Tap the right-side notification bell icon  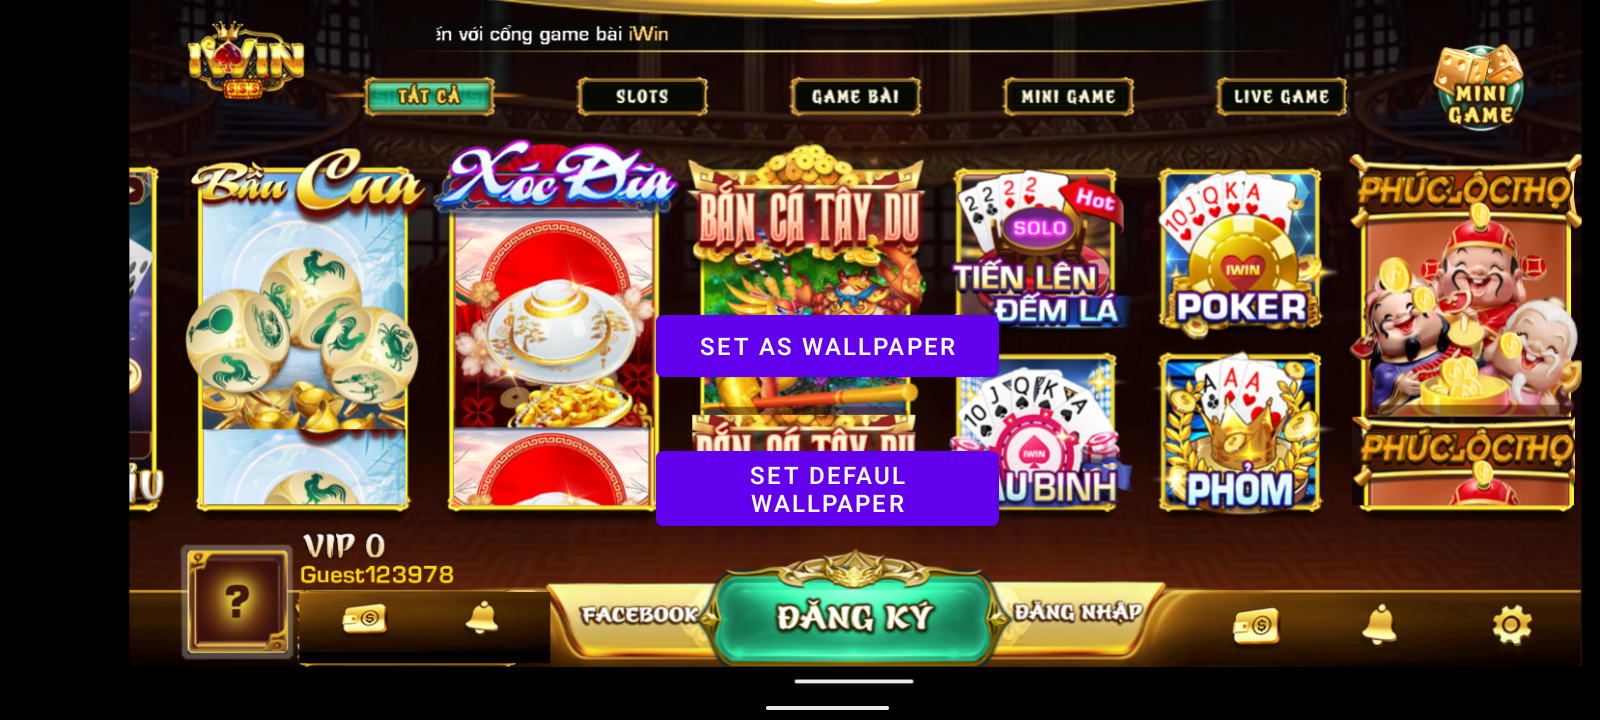(1380, 625)
